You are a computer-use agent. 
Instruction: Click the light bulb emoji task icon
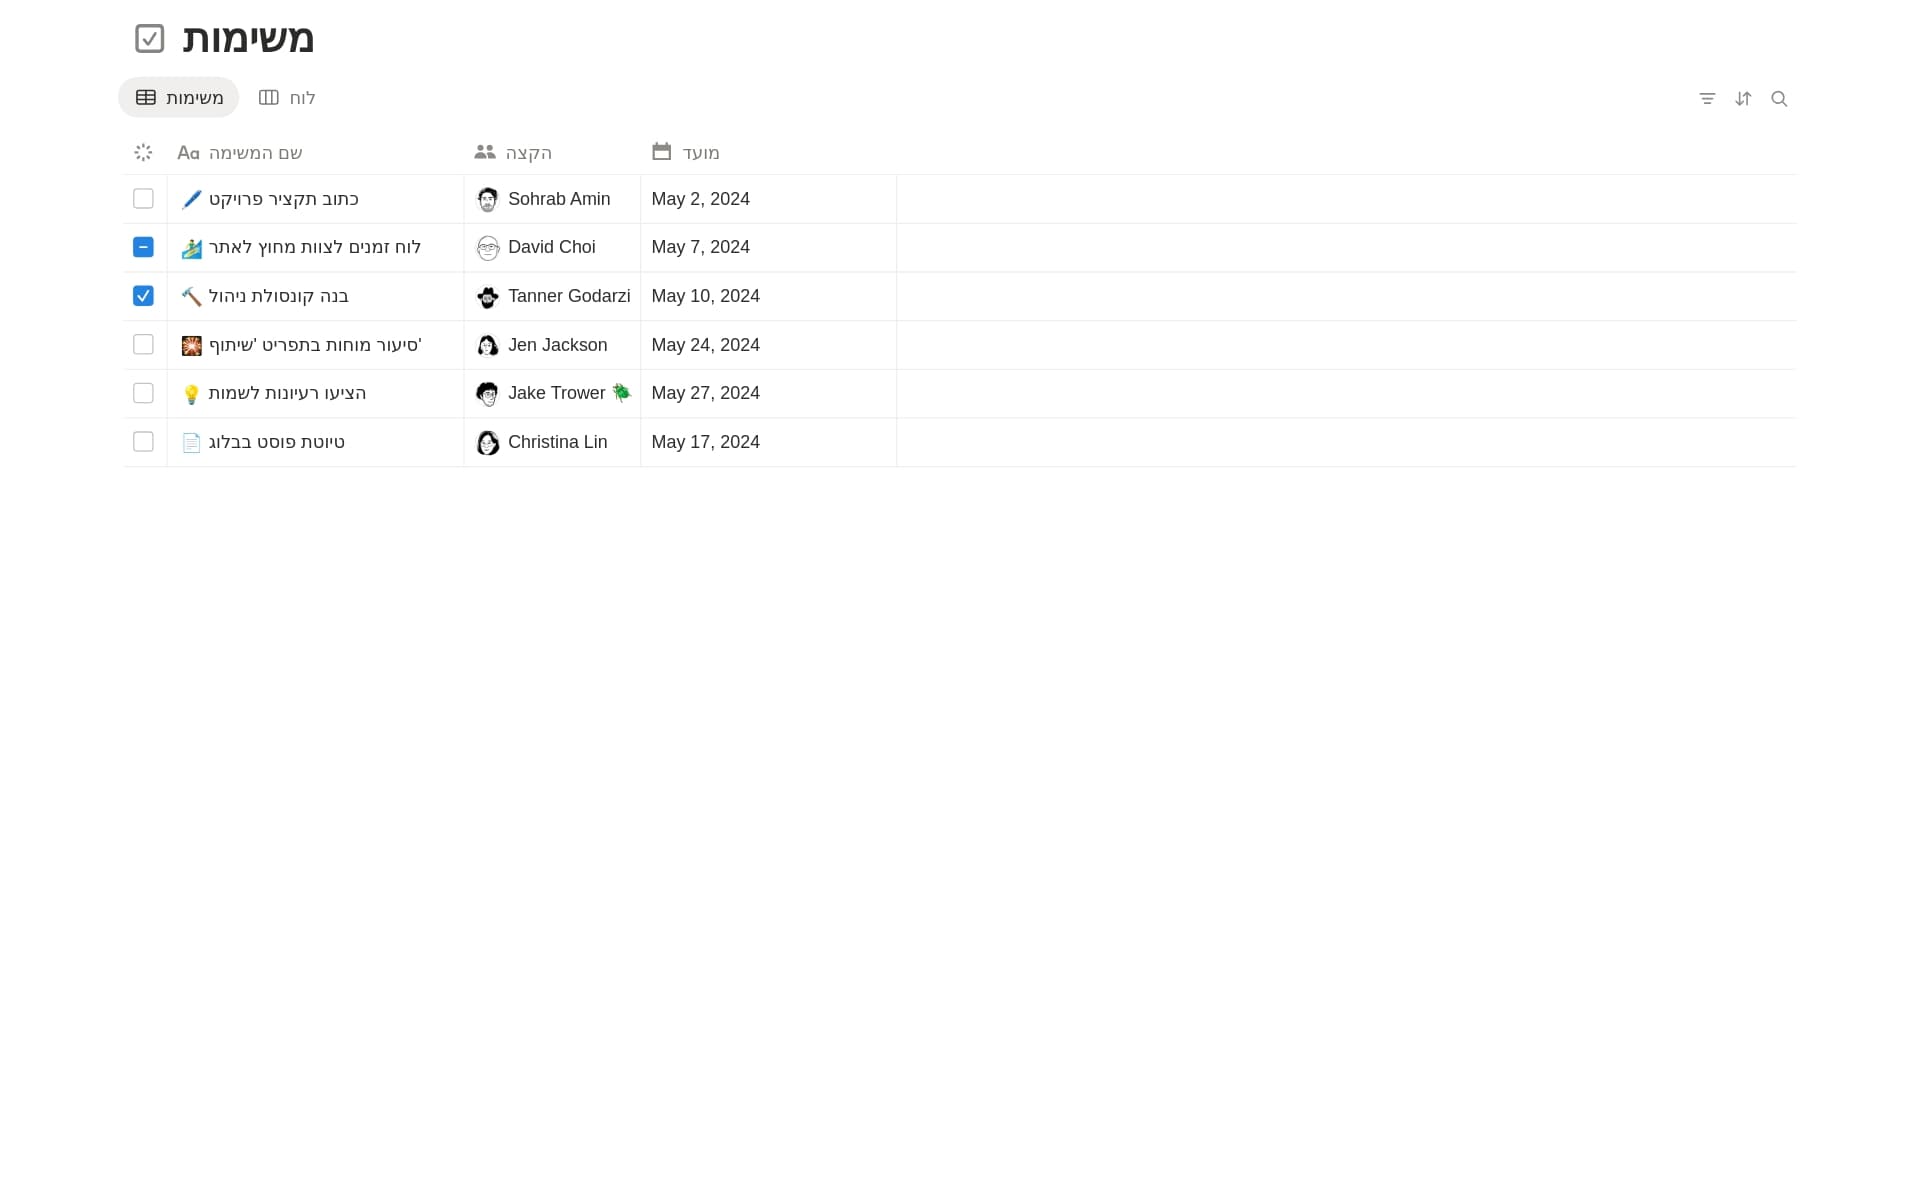tap(191, 394)
